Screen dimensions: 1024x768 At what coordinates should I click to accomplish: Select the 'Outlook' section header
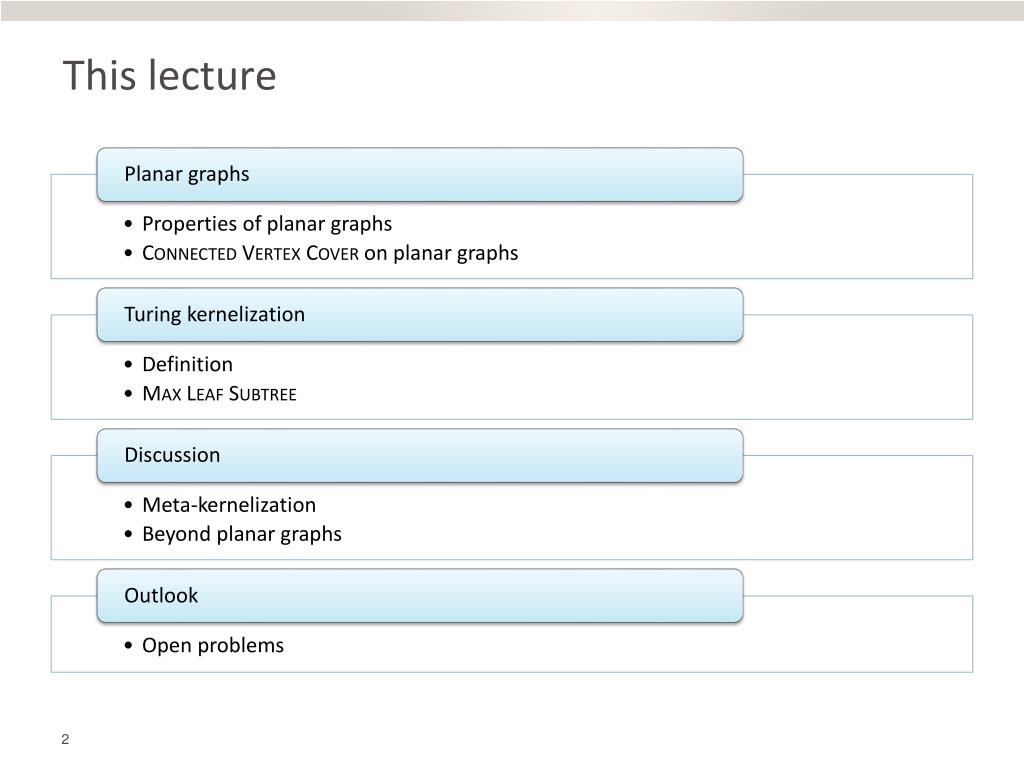tap(420, 596)
